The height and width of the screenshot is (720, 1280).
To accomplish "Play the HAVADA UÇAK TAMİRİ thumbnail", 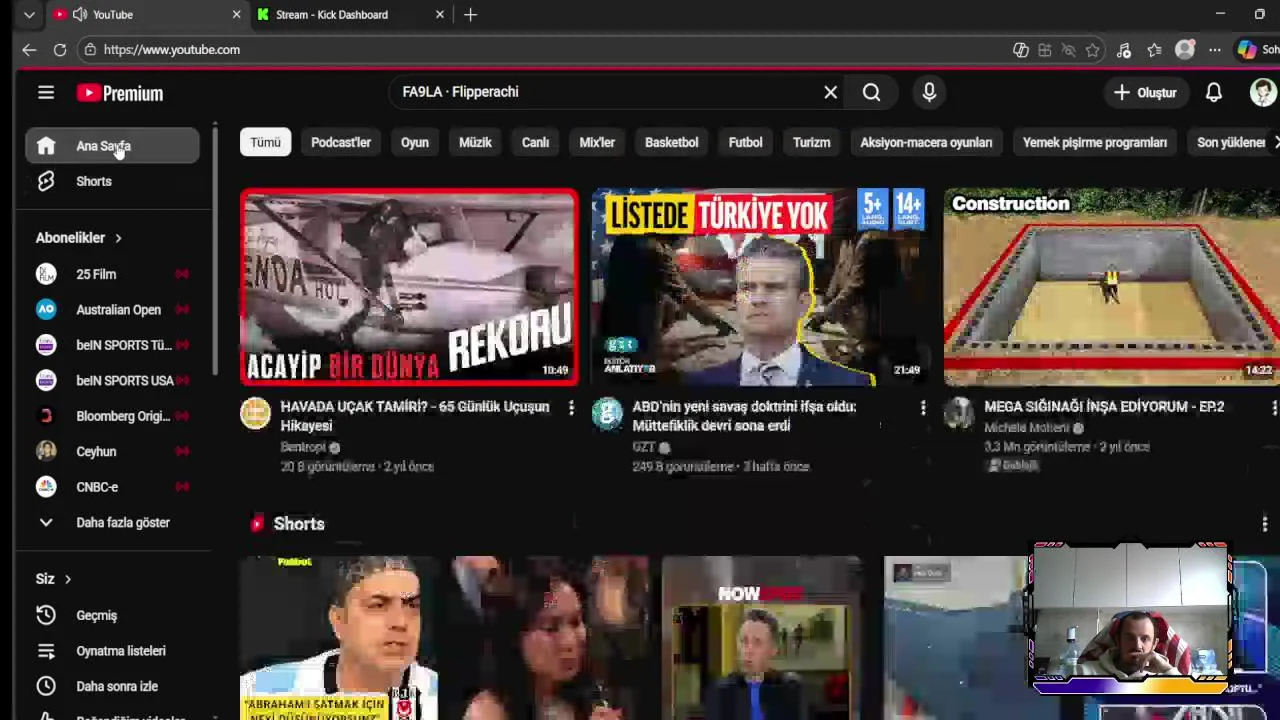I will coord(409,286).
